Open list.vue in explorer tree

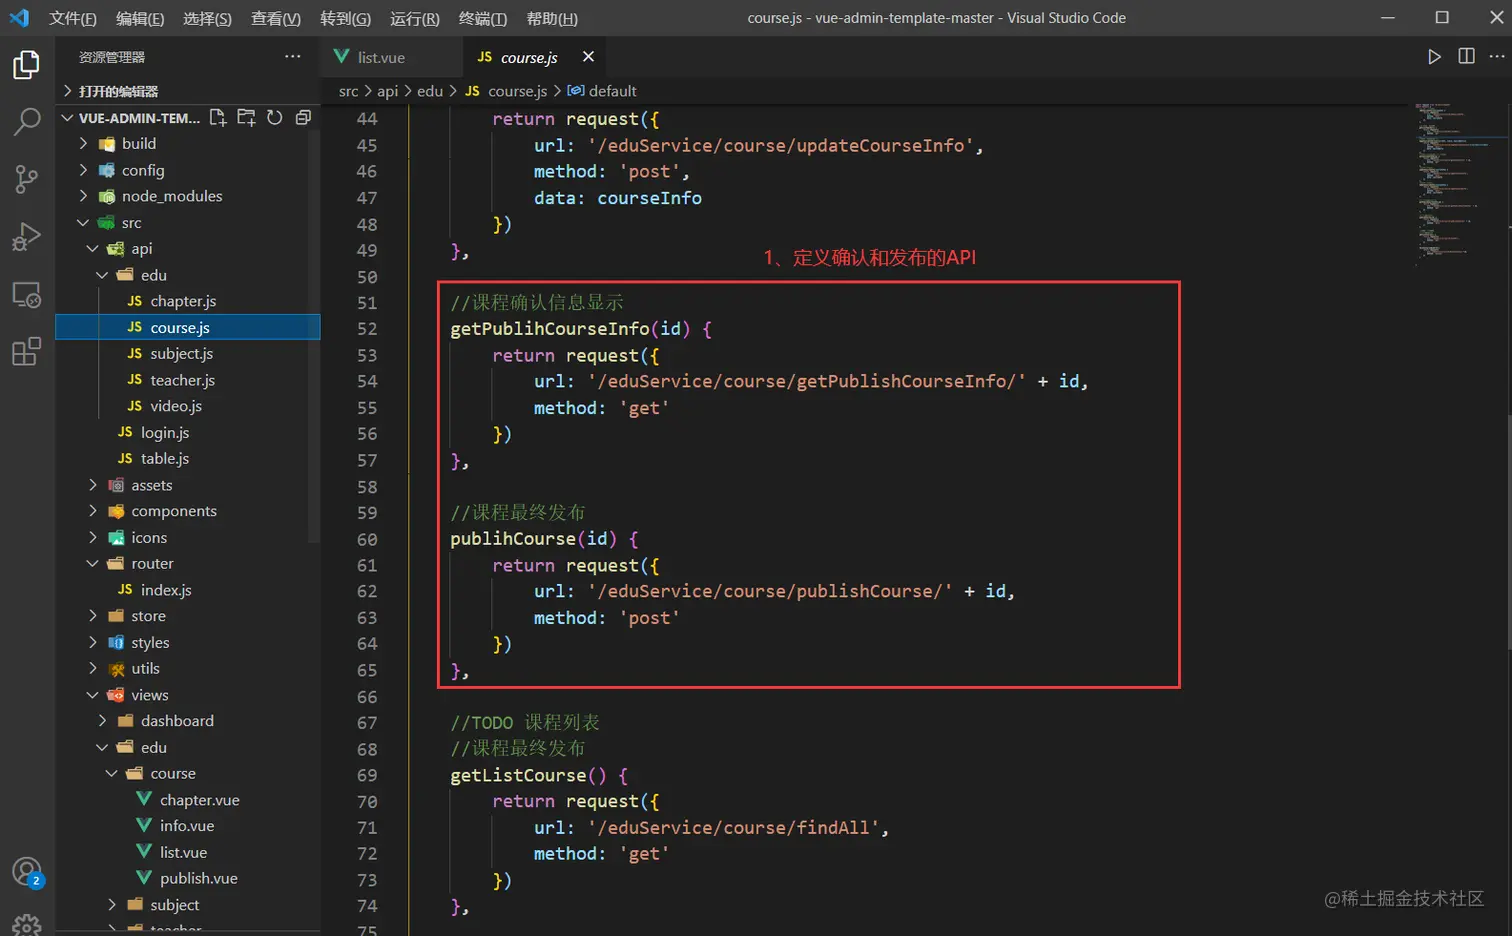(188, 852)
